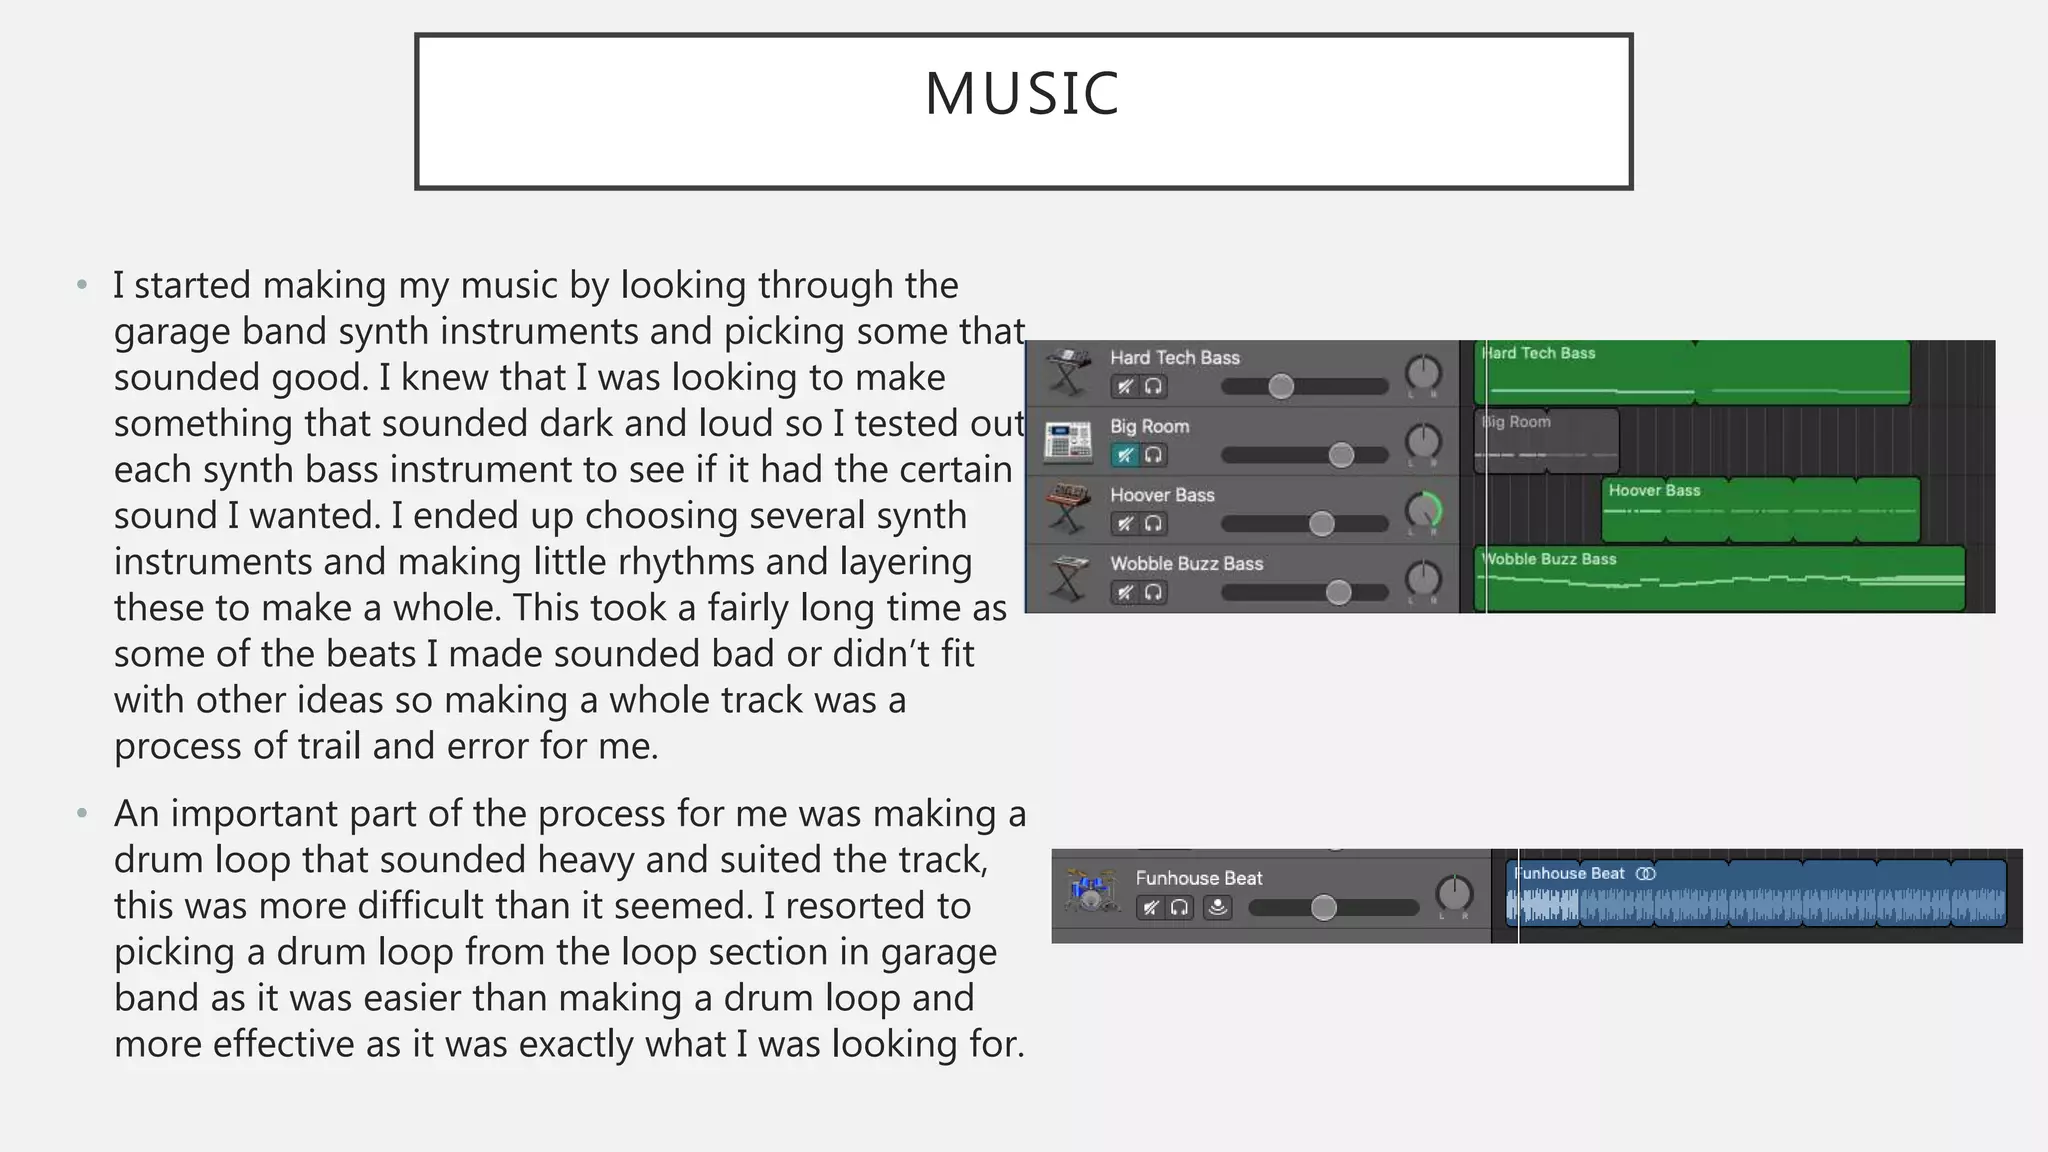
Task: Click the Big Room volume slider handle
Action: [1341, 455]
